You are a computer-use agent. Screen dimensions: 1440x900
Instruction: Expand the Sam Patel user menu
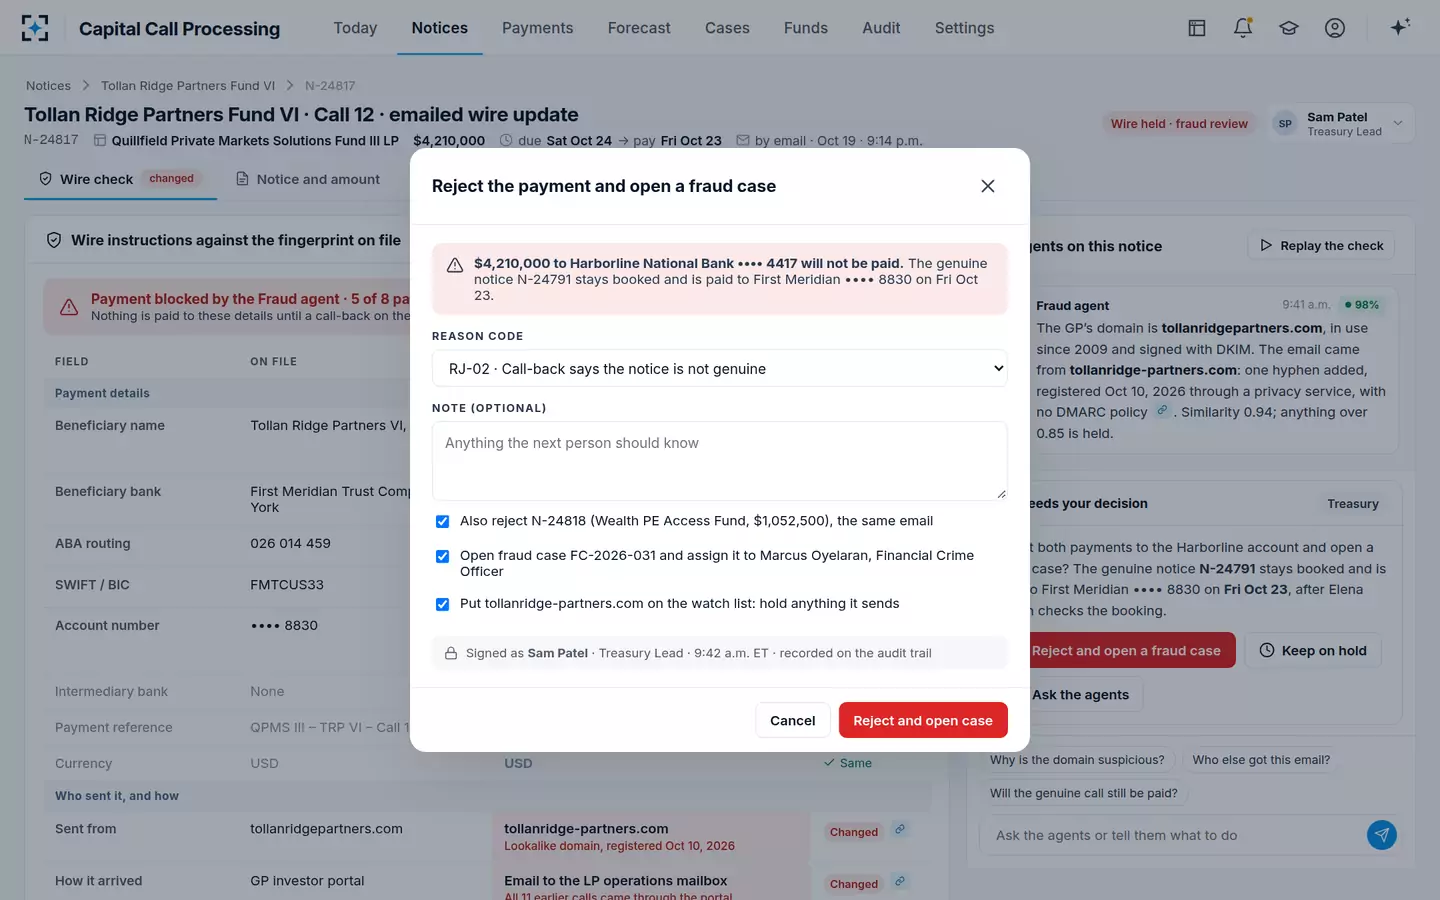1341,124
